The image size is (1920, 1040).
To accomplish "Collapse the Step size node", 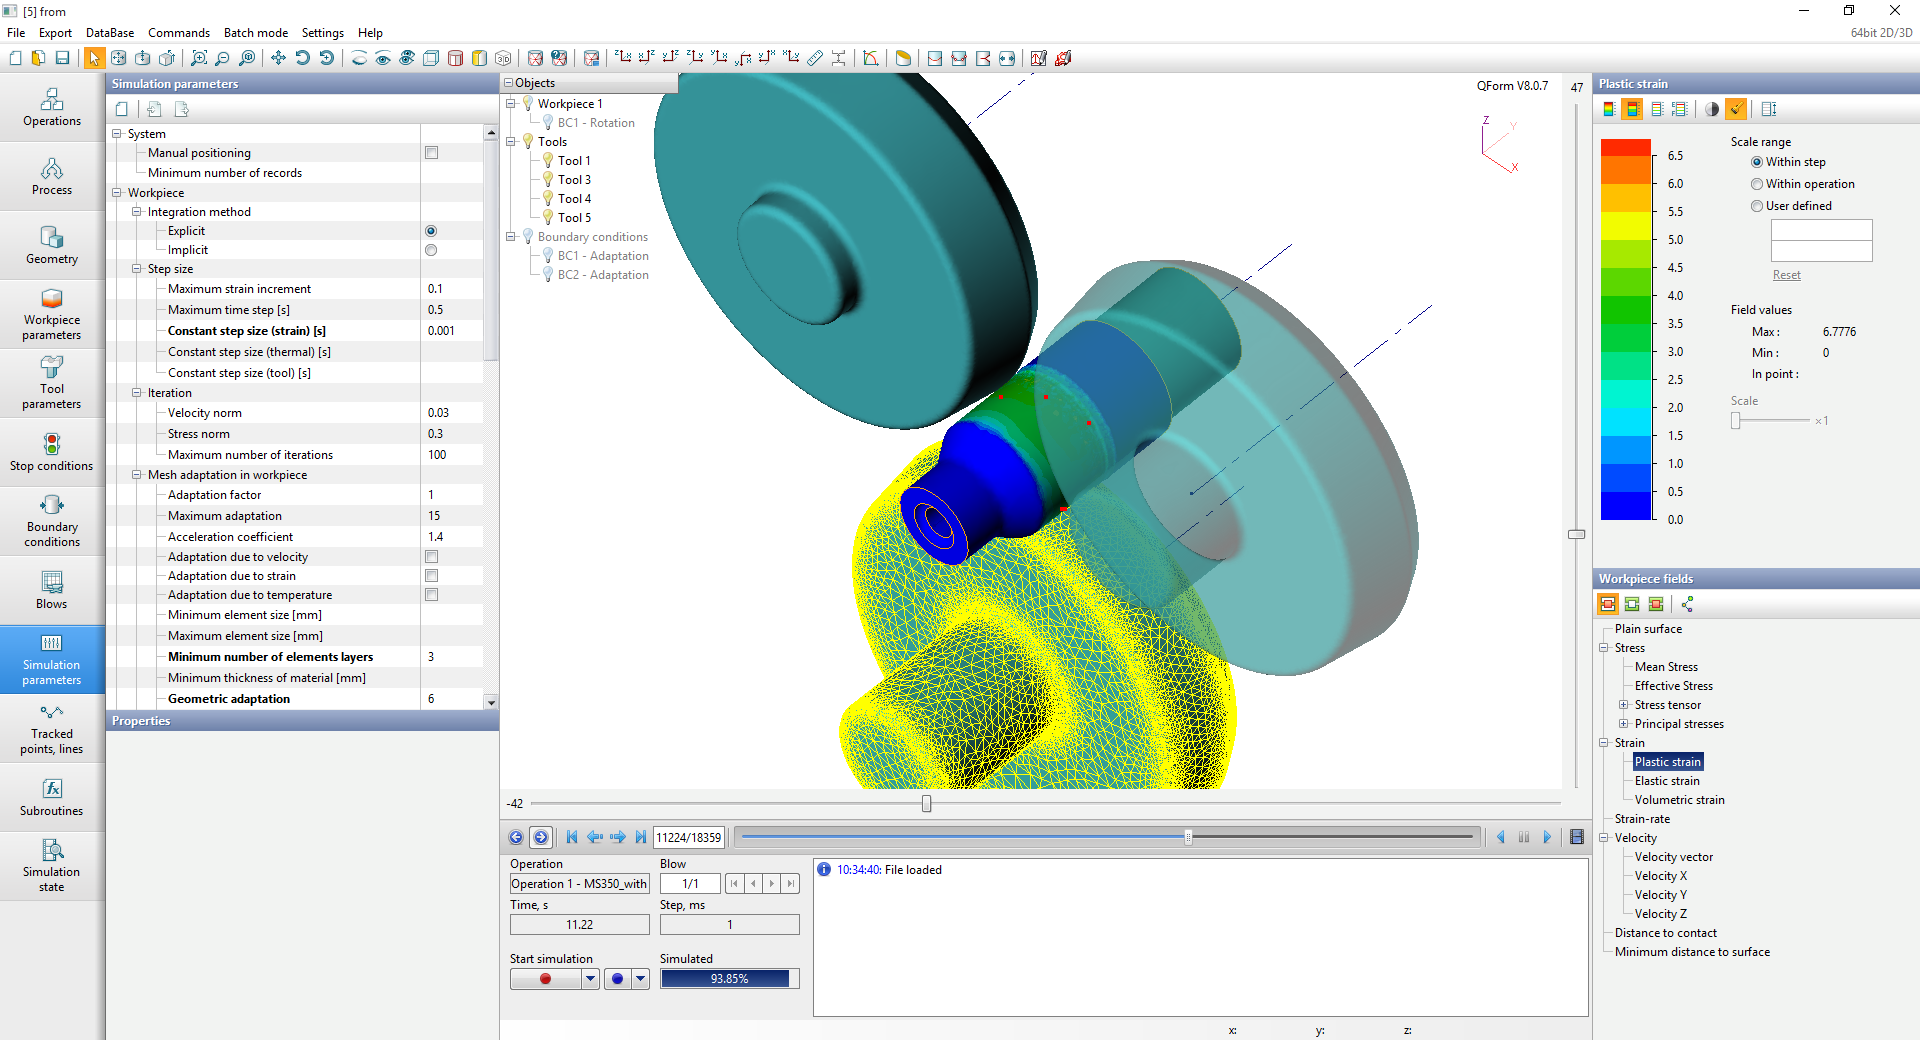I will pyautogui.click(x=137, y=269).
